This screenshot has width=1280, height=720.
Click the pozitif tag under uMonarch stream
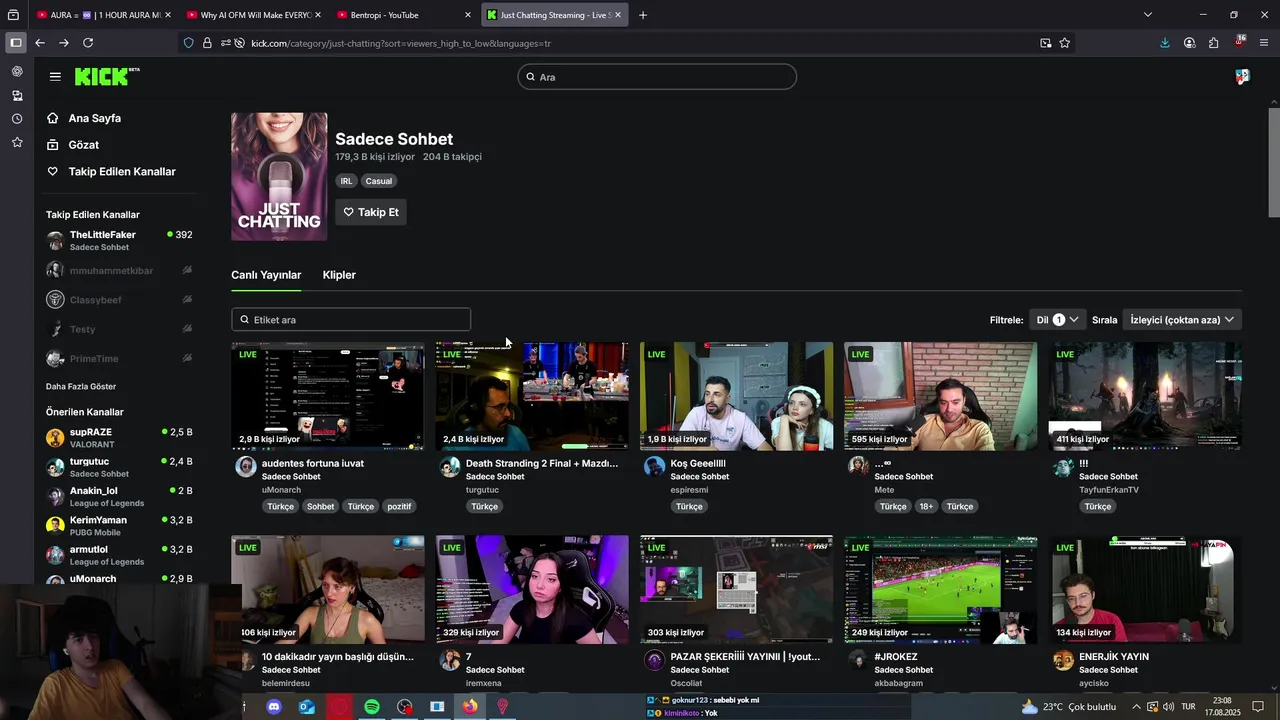click(x=399, y=507)
